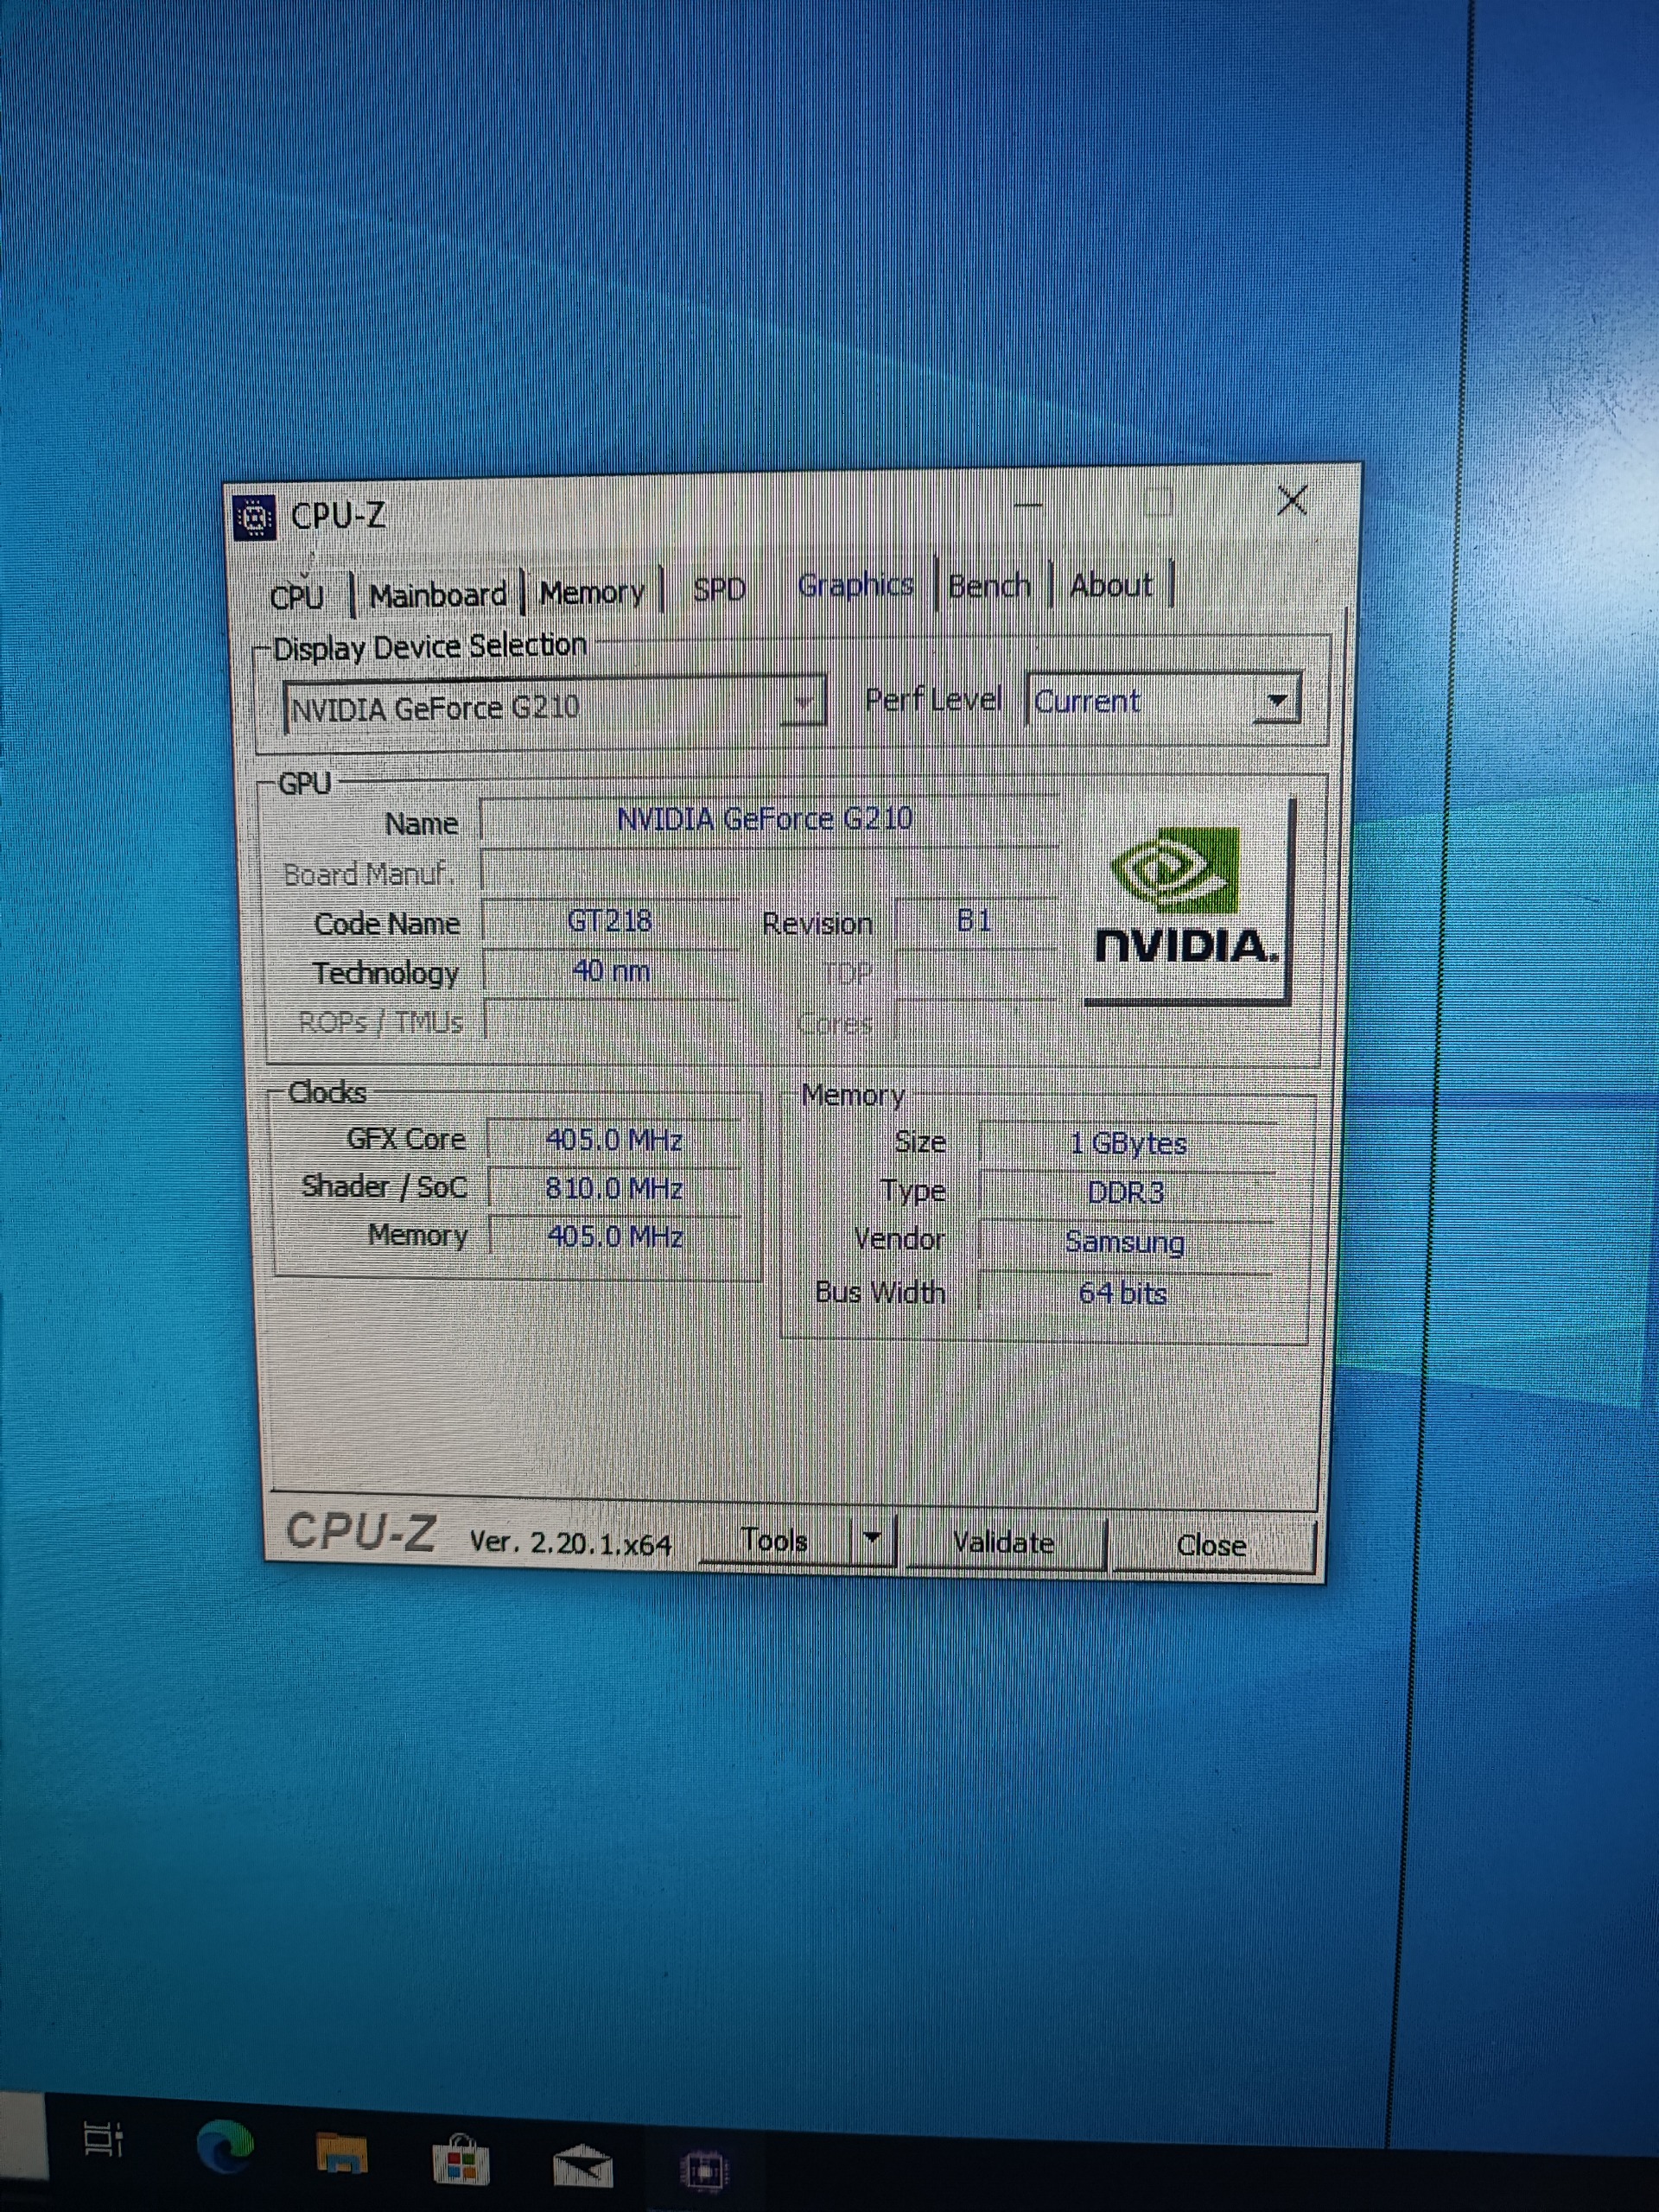Select the SPD tab
1659x2212 pixels.
pyautogui.click(x=720, y=590)
